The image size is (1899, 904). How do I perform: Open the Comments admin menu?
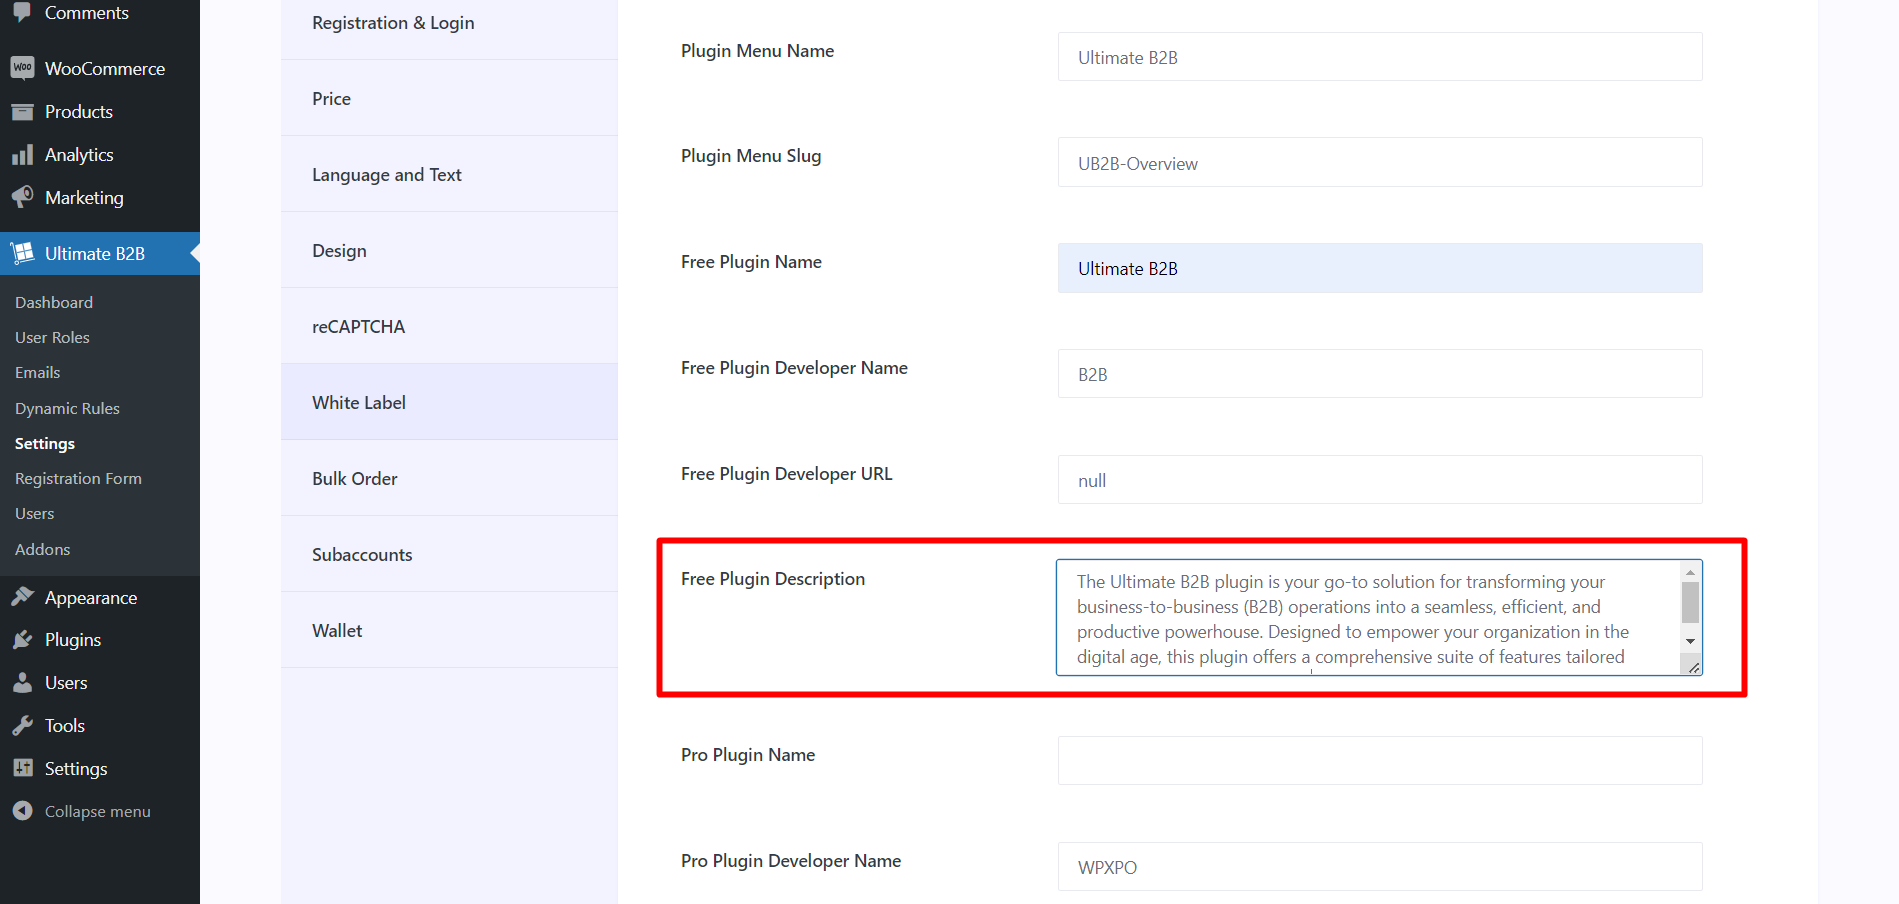[87, 12]
